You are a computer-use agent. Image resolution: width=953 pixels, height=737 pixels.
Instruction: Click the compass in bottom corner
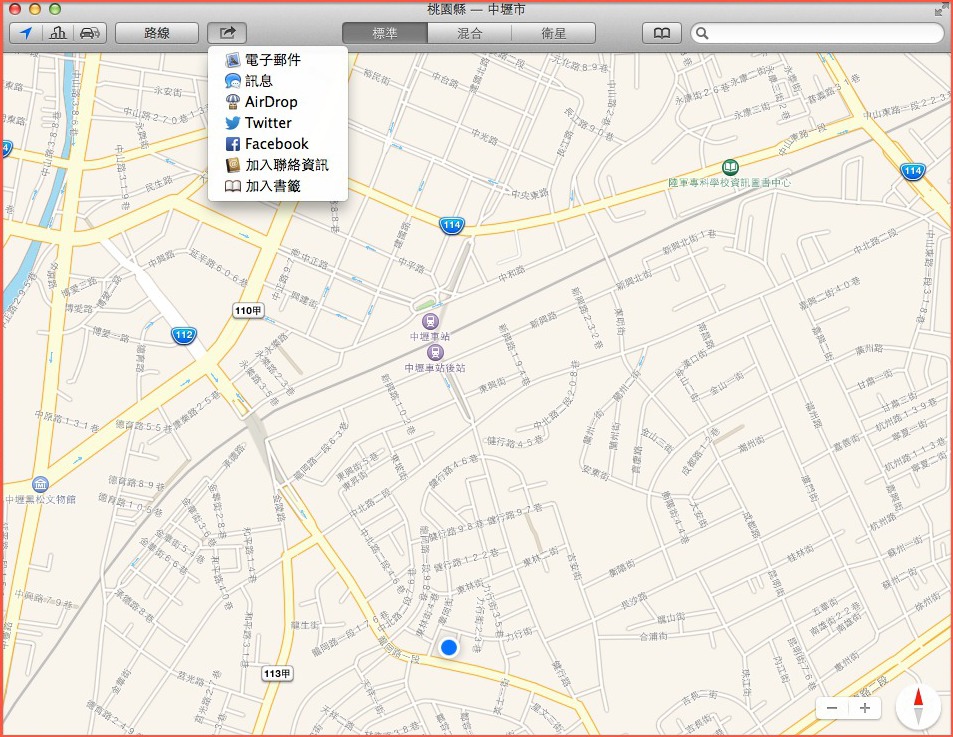click(918, 707)
